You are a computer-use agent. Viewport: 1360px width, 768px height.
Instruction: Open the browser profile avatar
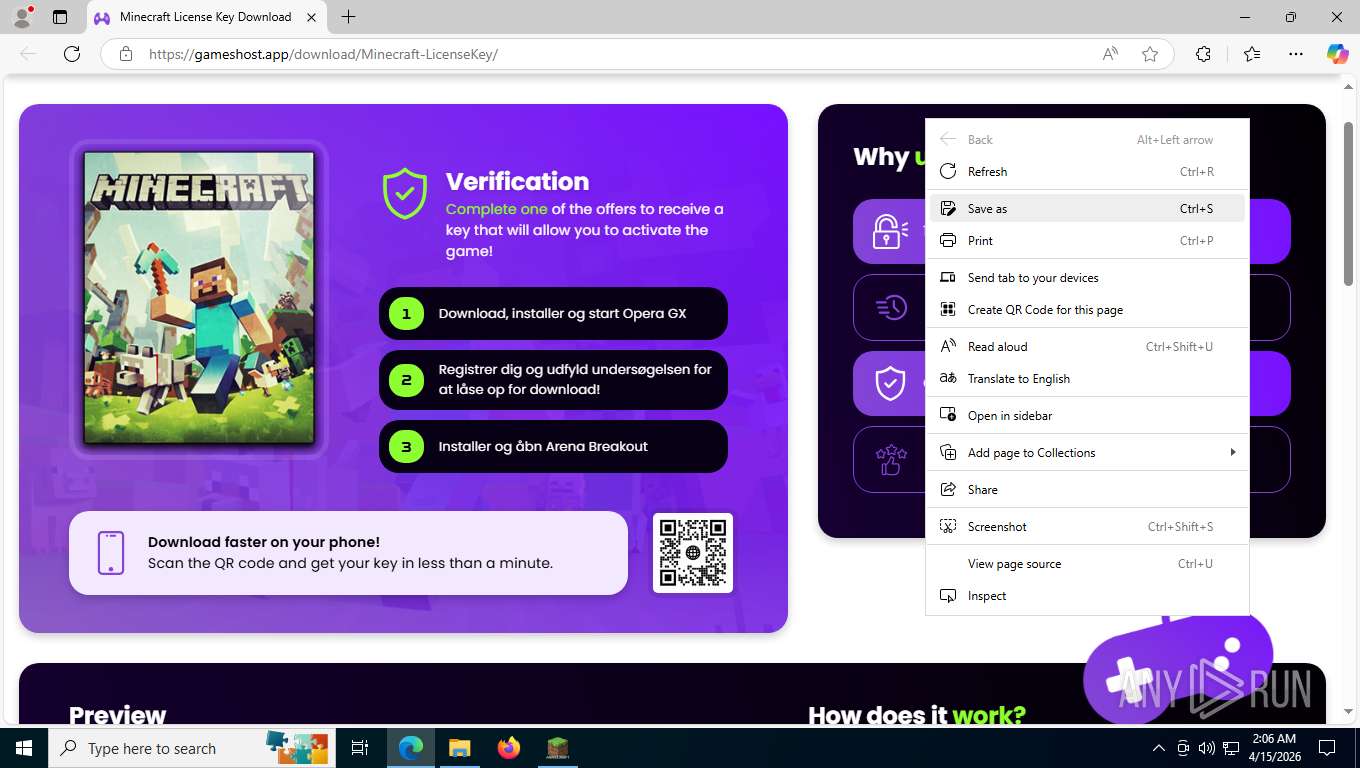(22, 17)
